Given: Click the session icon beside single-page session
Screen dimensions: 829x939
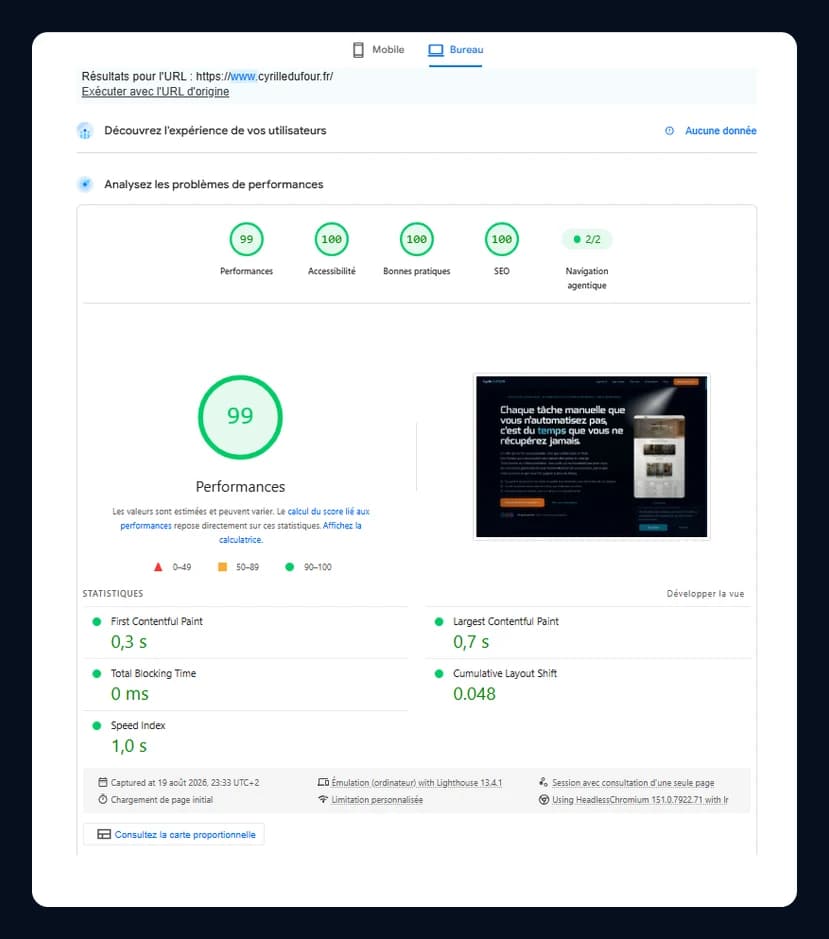Looking at the screenshot, I should pyautogui.click(x=543, y=782).
